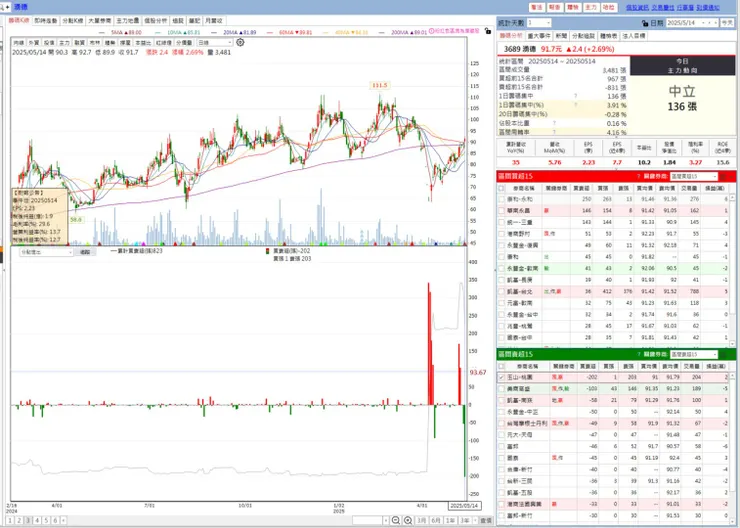Tick the checkbox for 永豐金-復興 row

click(x=501, y=245)
